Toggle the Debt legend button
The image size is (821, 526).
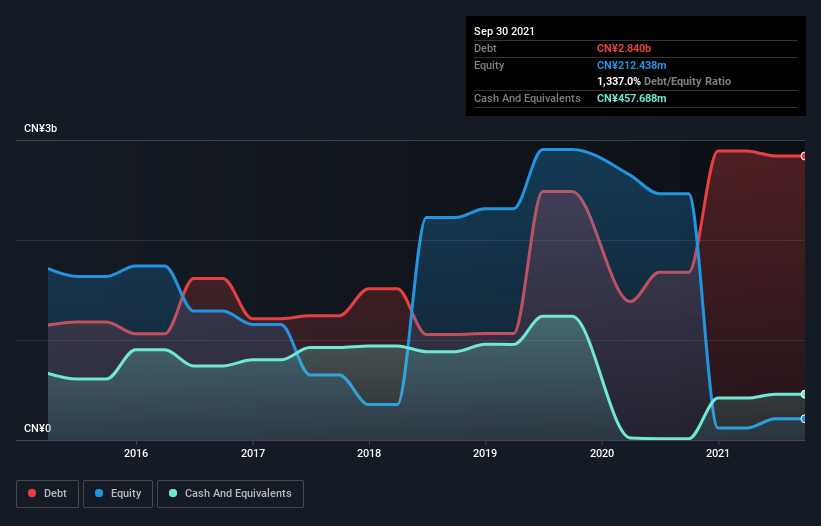click(48, 494)
